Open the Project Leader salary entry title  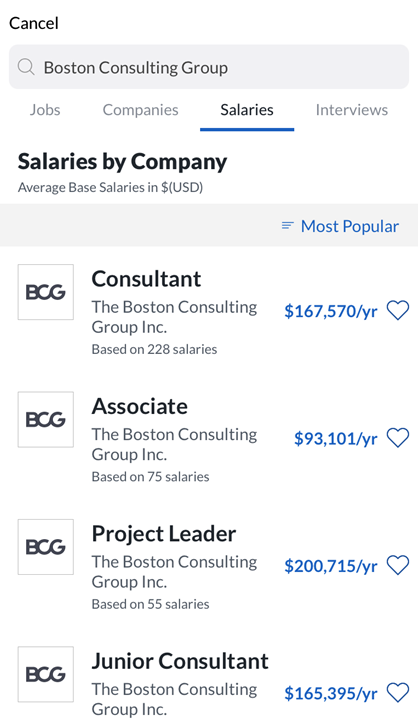[x=164, y=534]
